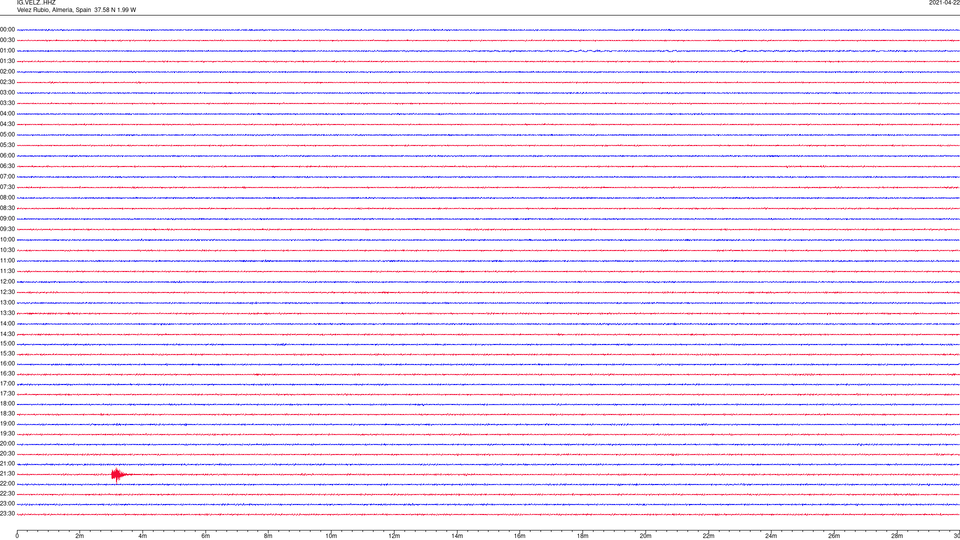960x540 pixels.
Task: Select the 09:00 time label
Action: pyautogui.click(x=7, y=219)
